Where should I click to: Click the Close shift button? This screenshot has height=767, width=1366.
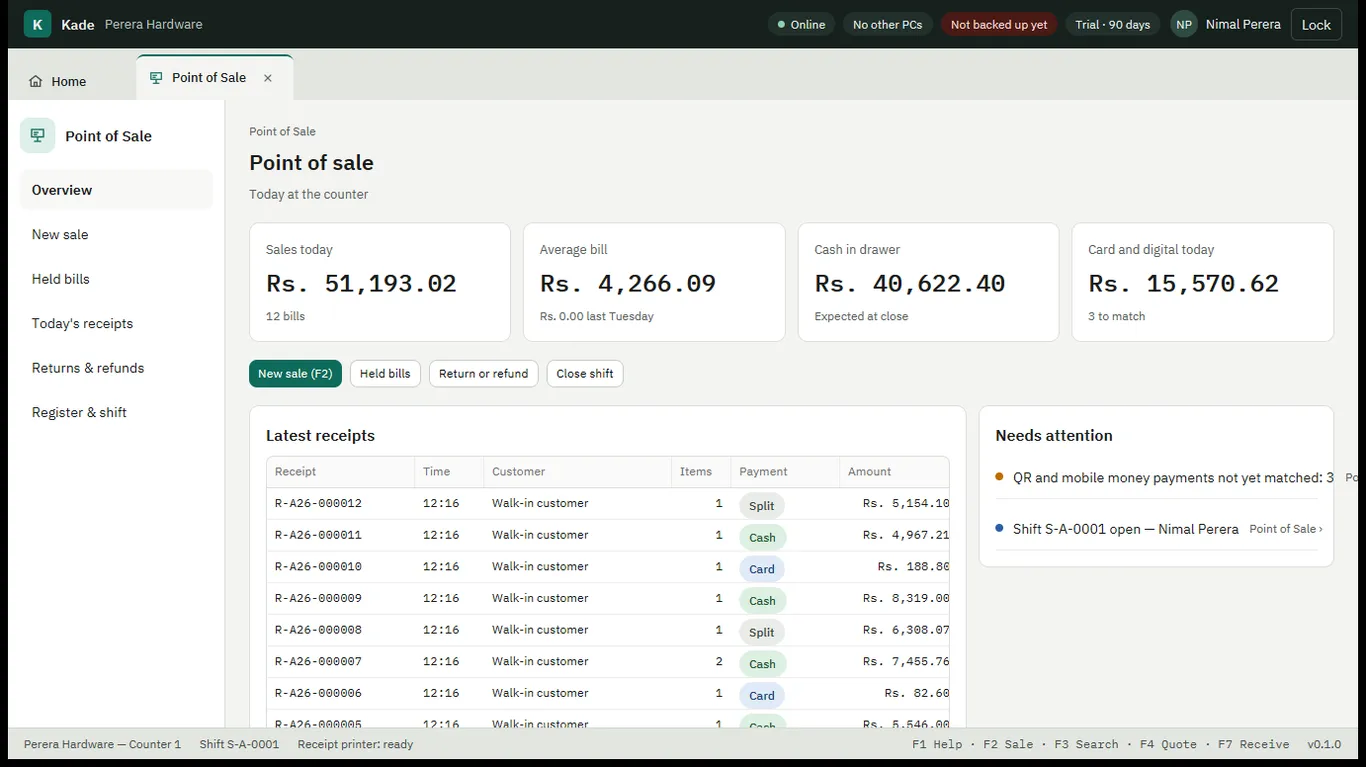click(x=585, y=374)
